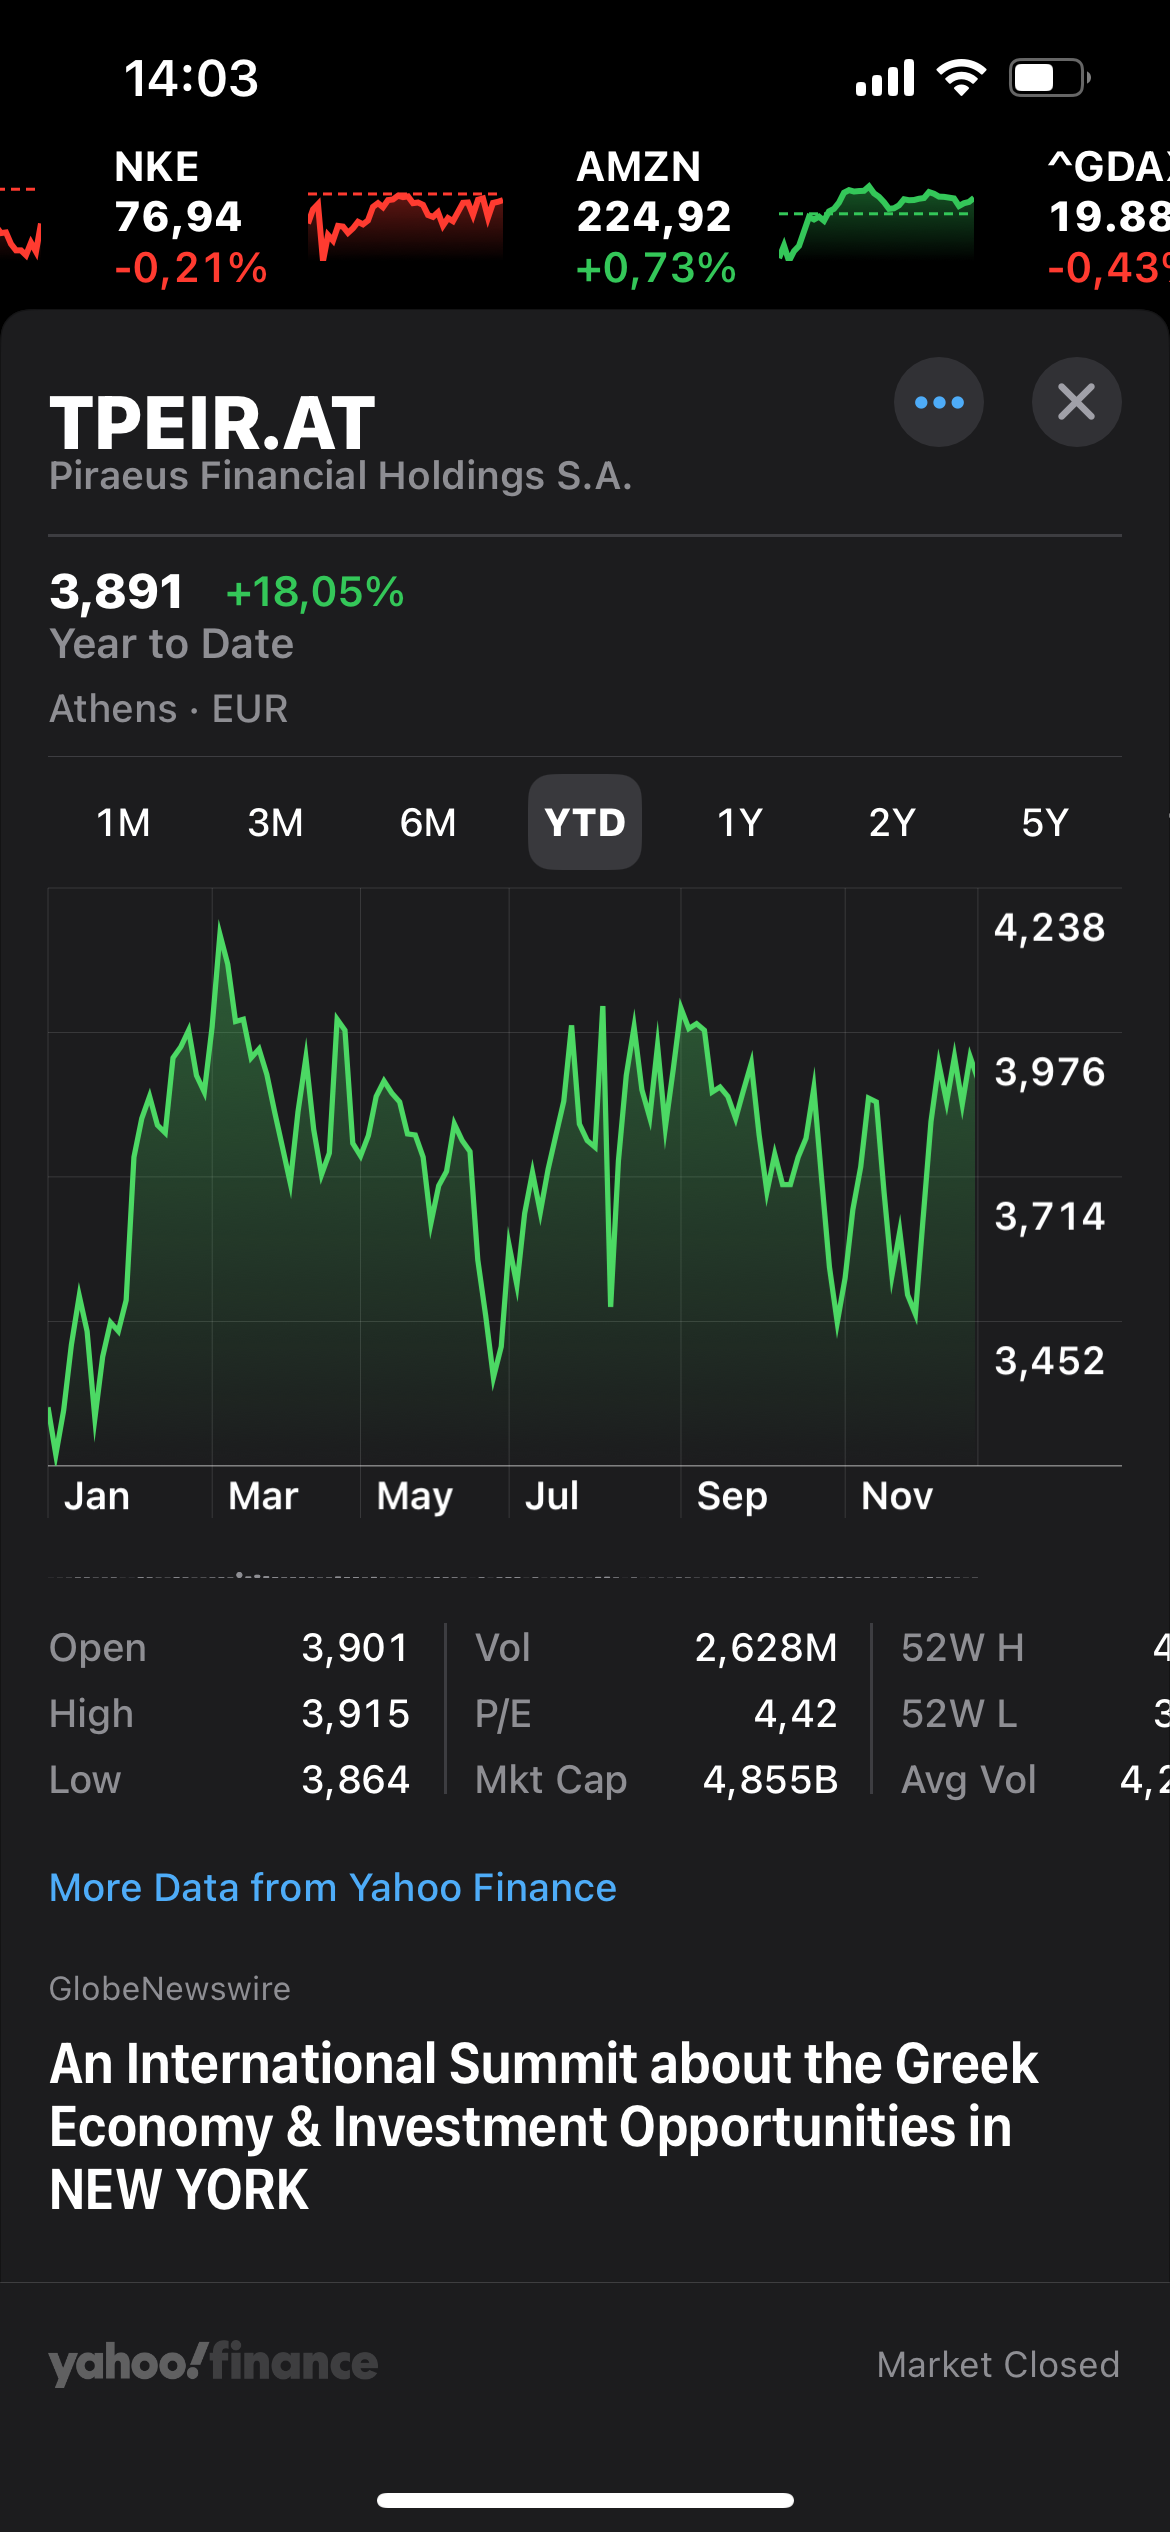The width and height of the screenshot is (1170, 2532).
Task: Tap the Low value 3,864
Action: point(356,1780)
